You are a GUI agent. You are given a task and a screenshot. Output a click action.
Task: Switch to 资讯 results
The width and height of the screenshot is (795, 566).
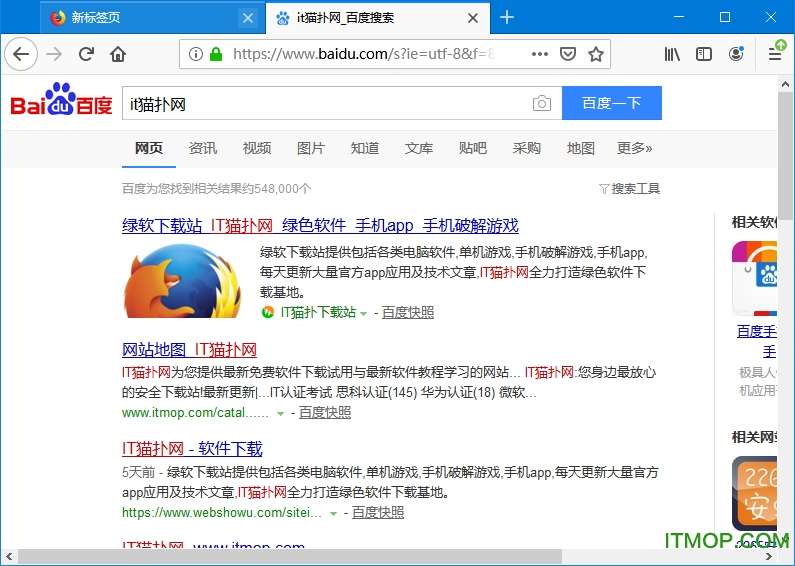click(203, 148)
